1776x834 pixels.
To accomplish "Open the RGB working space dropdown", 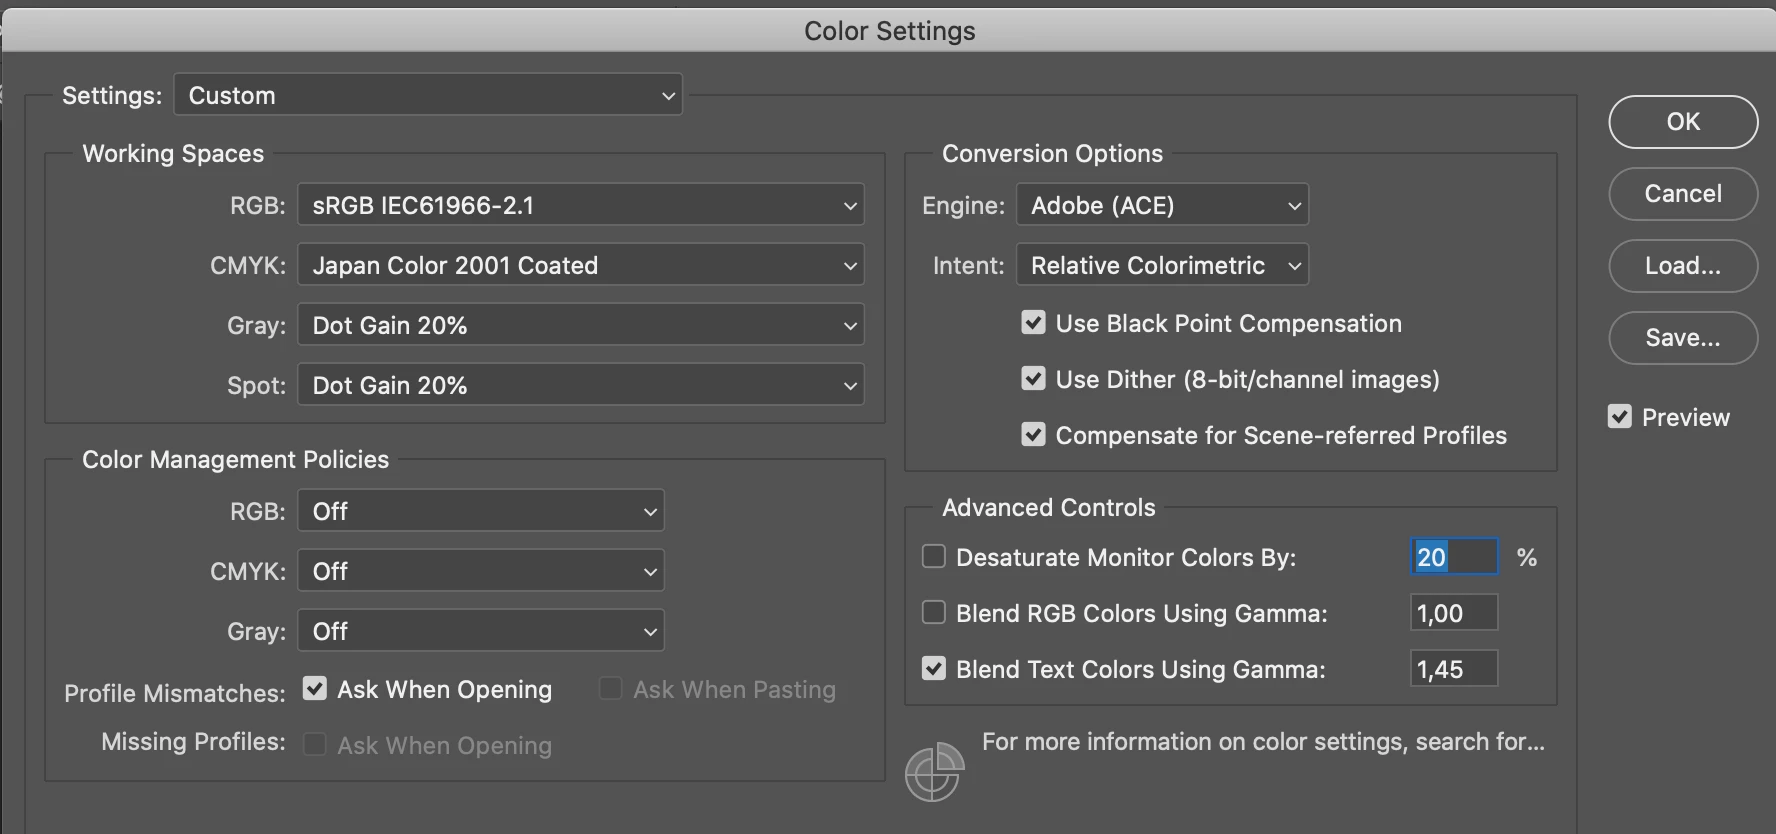I will click(580, 205).
